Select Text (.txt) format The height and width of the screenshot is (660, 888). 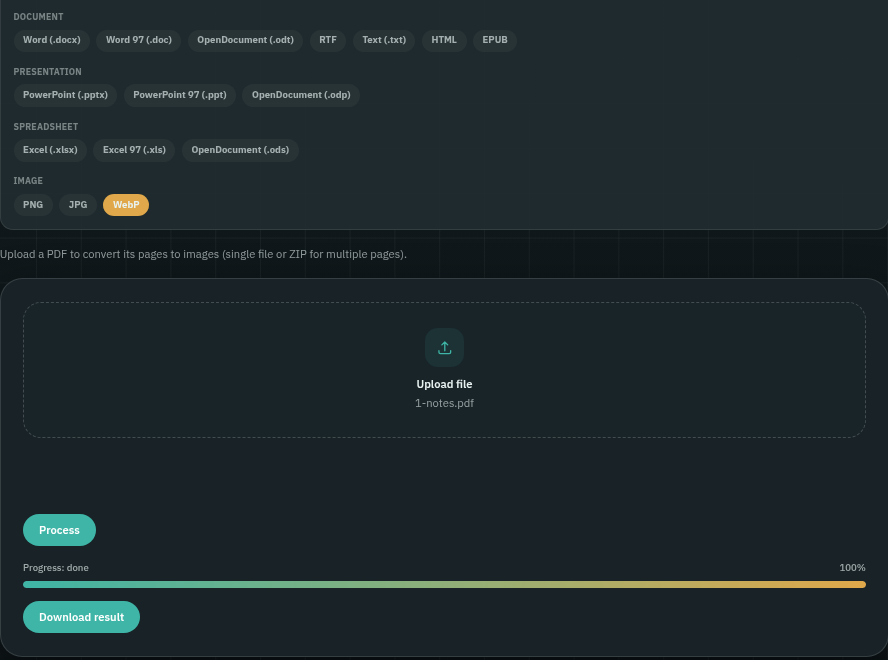[x=384, y=40]
